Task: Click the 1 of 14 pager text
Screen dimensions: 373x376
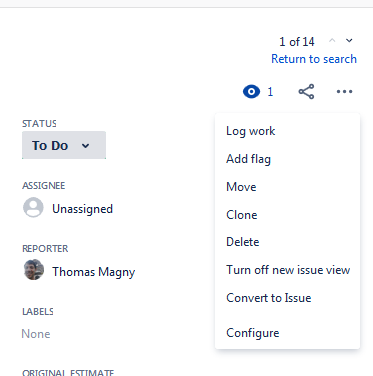Action: point(297,42)
